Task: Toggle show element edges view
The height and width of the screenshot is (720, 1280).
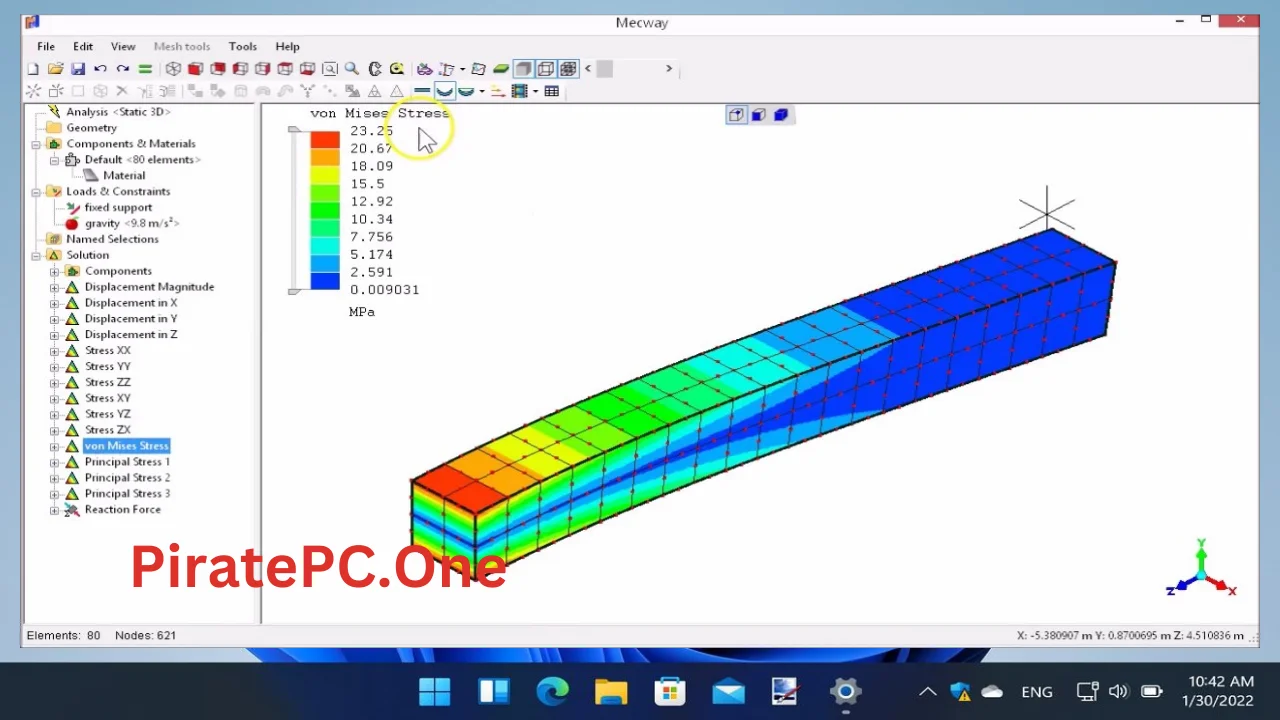Action: coord(546,69)
